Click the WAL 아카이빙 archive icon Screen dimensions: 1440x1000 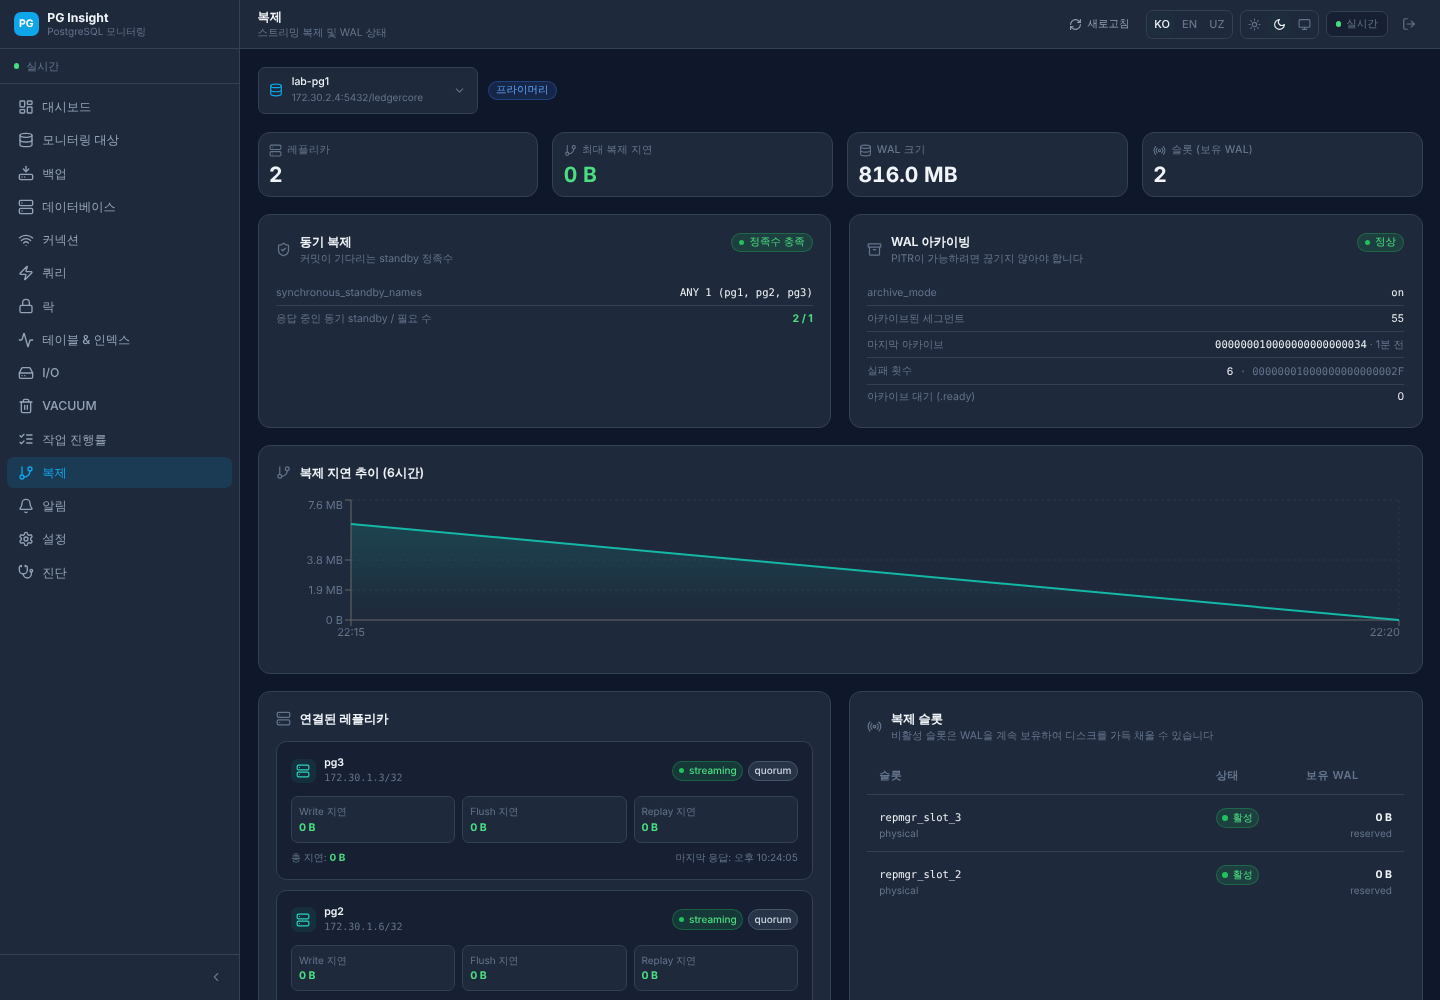pyautogui.click(x=874, y=249)
